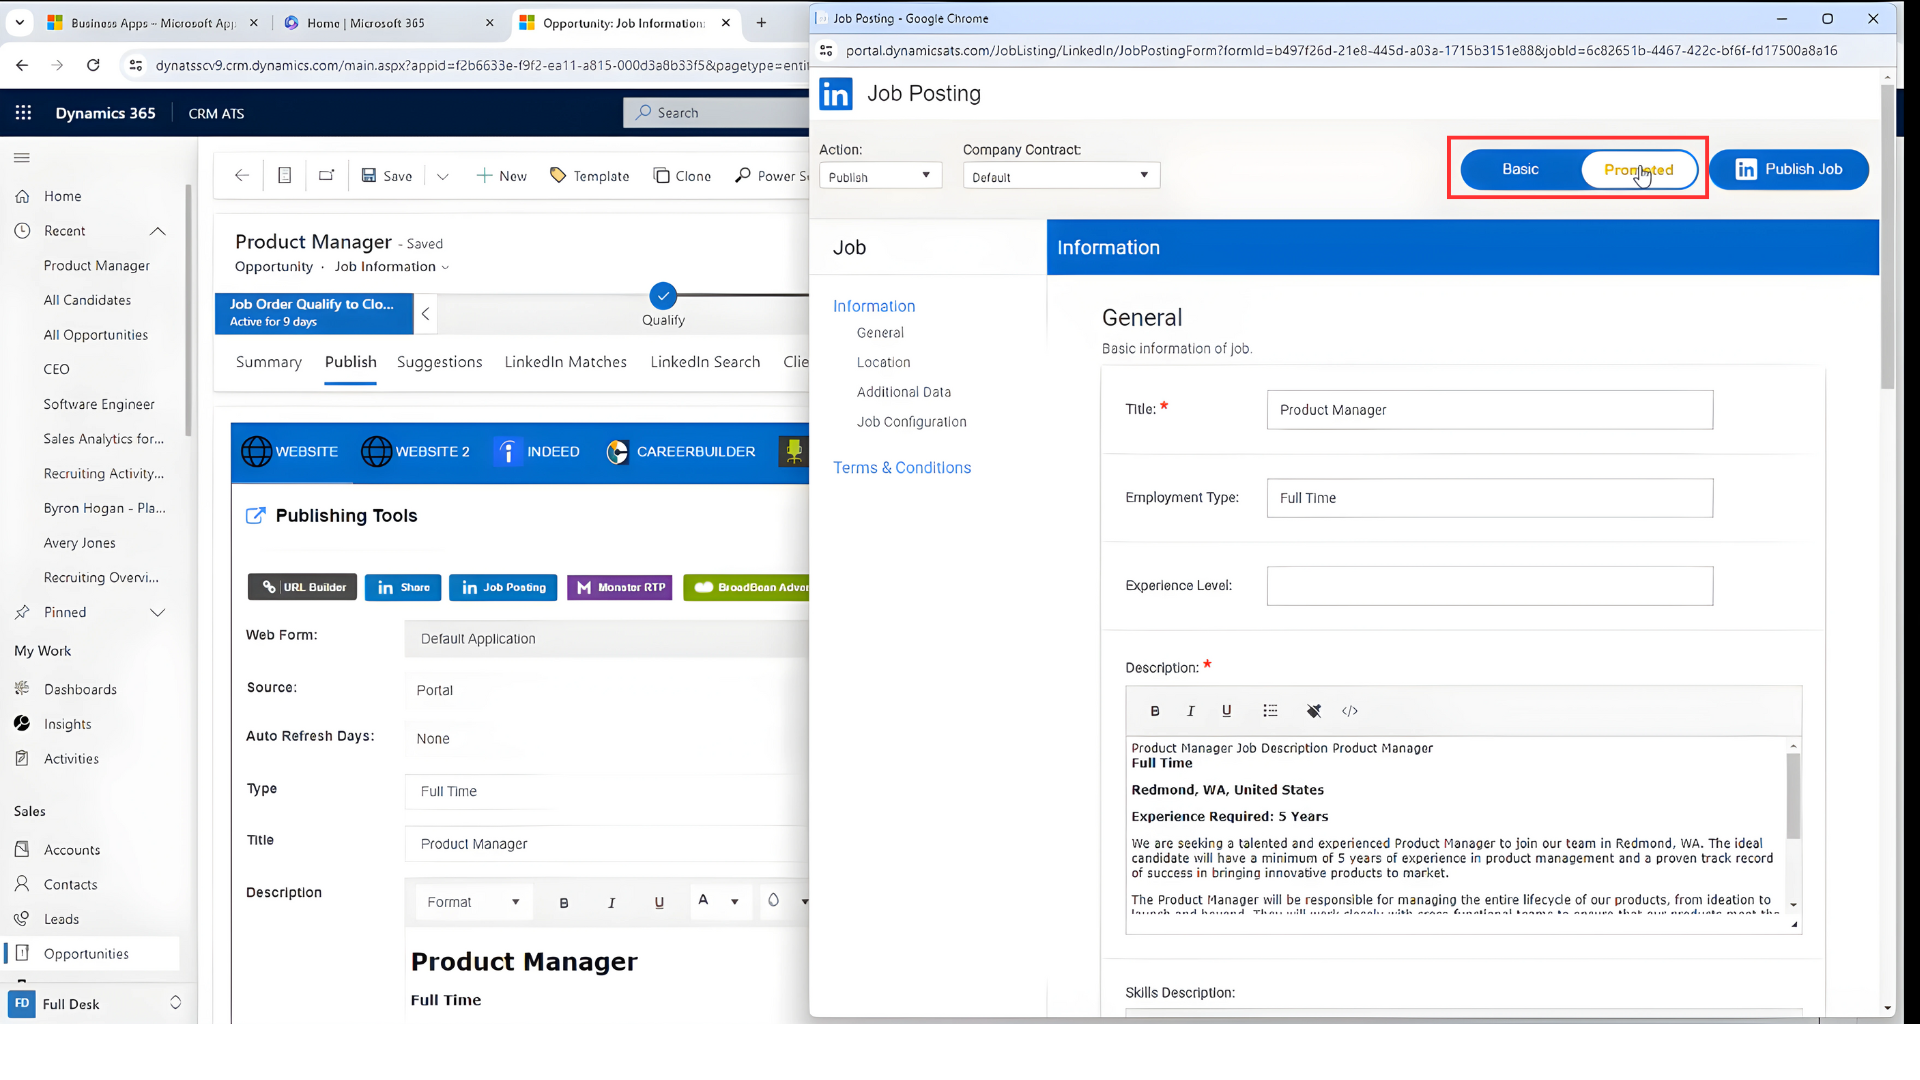Click the Publish Job button
Image resolution: width=1920 pixels, height=1080 pixels.
point(1789,170)
